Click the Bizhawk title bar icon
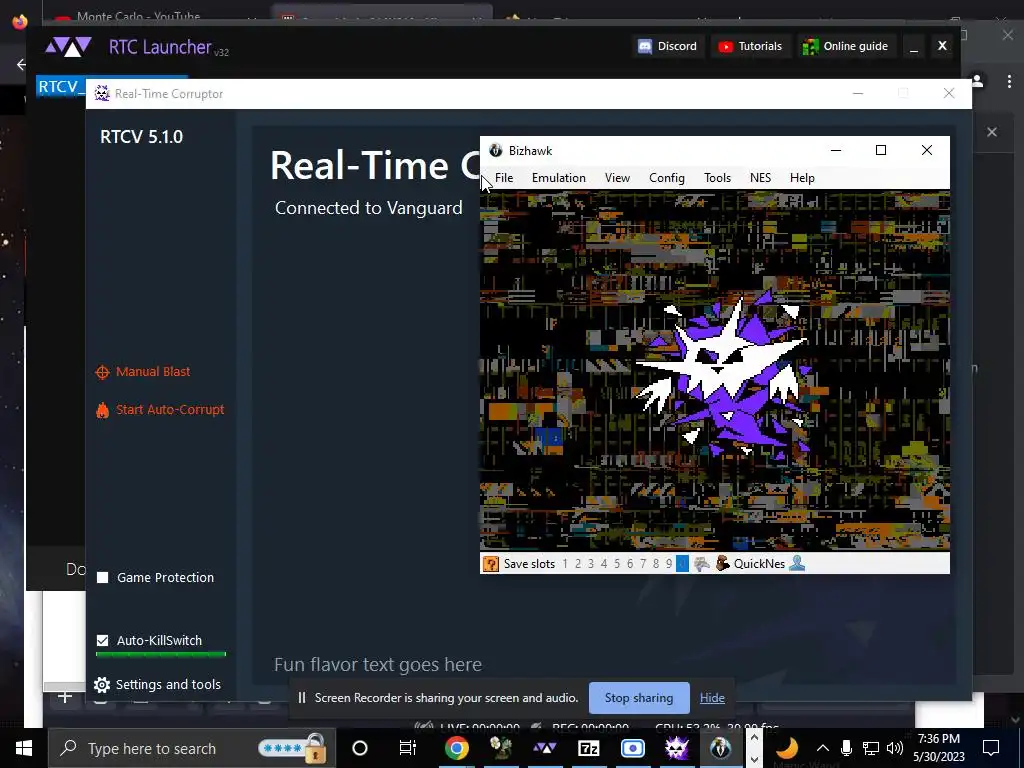Screen dimensions: 1024x768 click(x=496, y=150)
